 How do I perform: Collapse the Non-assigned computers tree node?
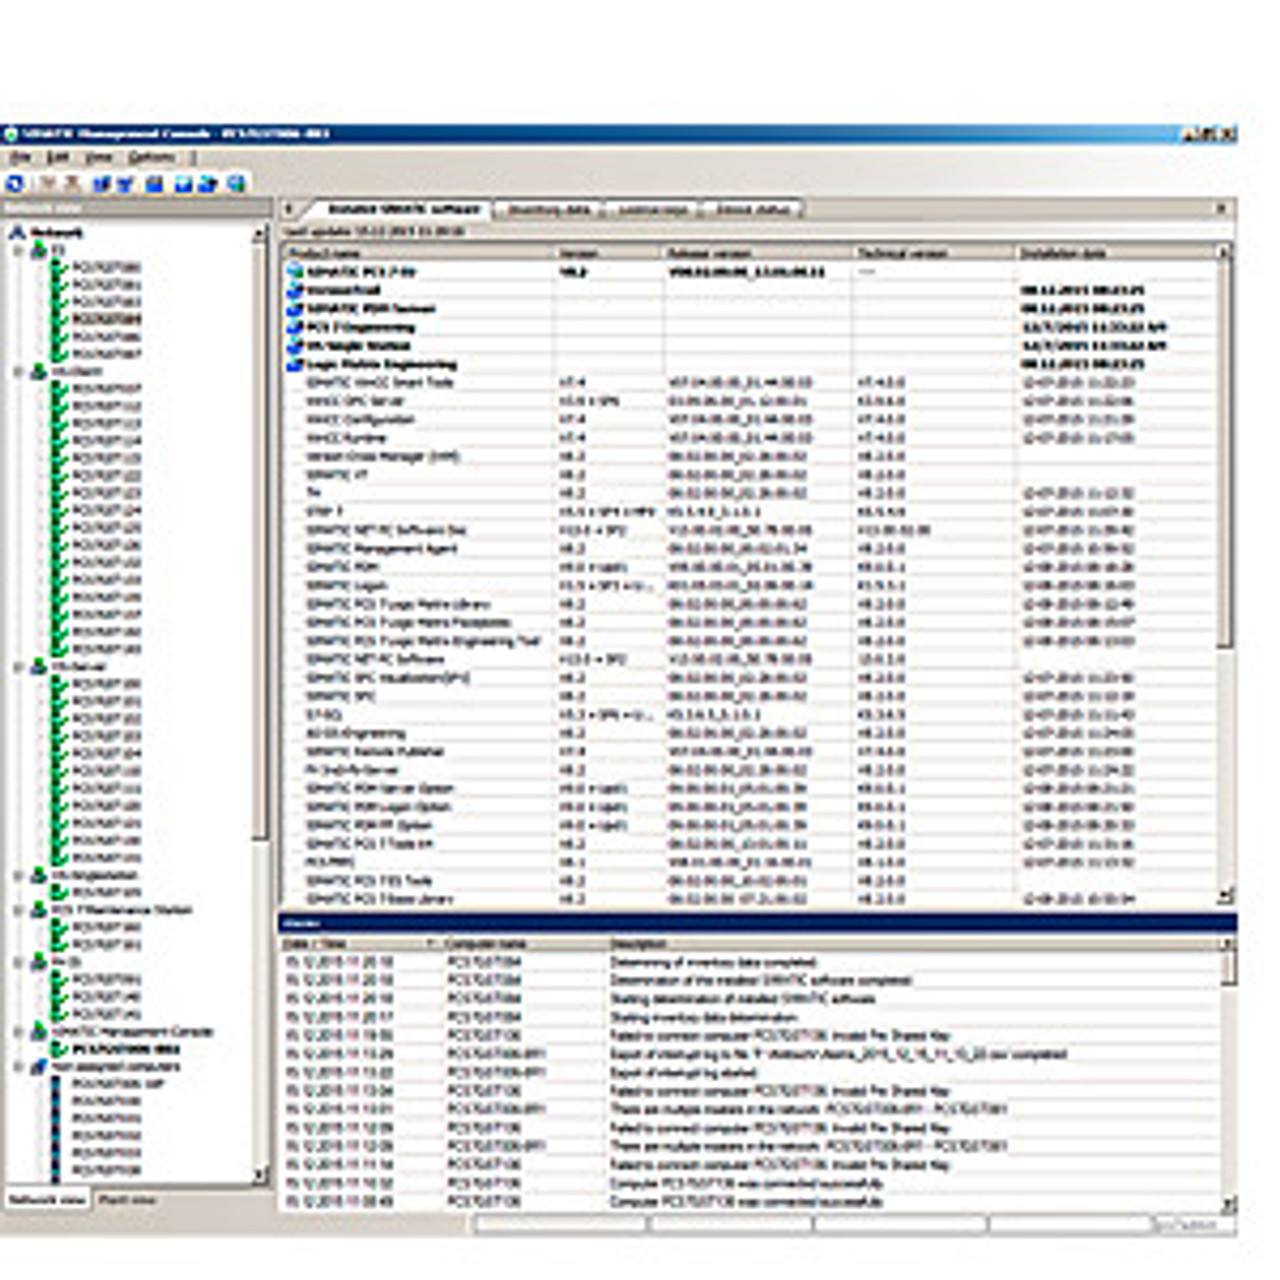(18, 1067)
